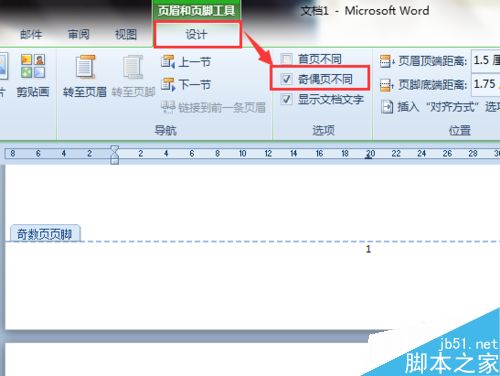500x376 pixels.
Task: Click the 转至页眉 icon
Action: click(85, 67)
